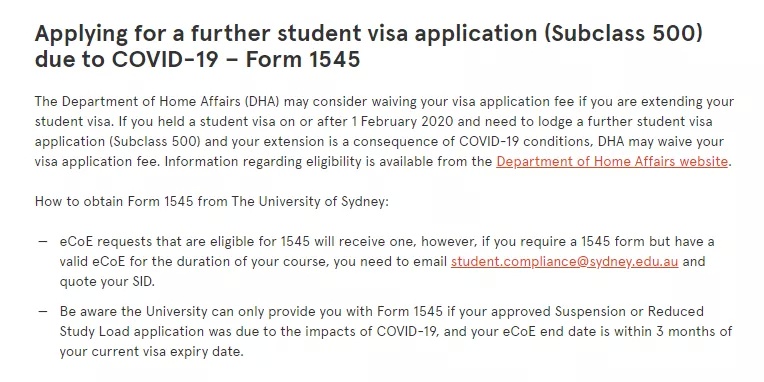Click the words "quote your SID."

tap(107, 282)
